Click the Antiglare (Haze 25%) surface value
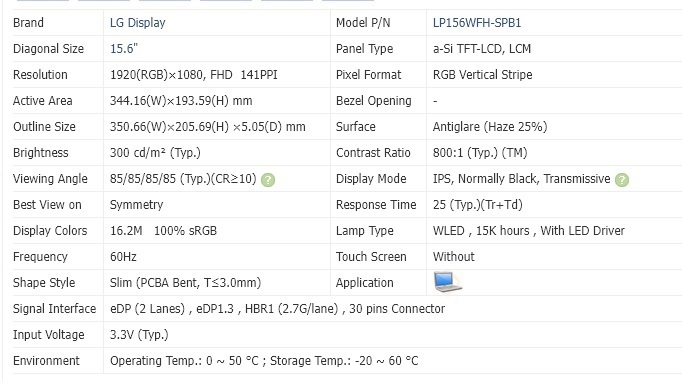This screenshot has width=682, height=389. (x=490, y=127)
